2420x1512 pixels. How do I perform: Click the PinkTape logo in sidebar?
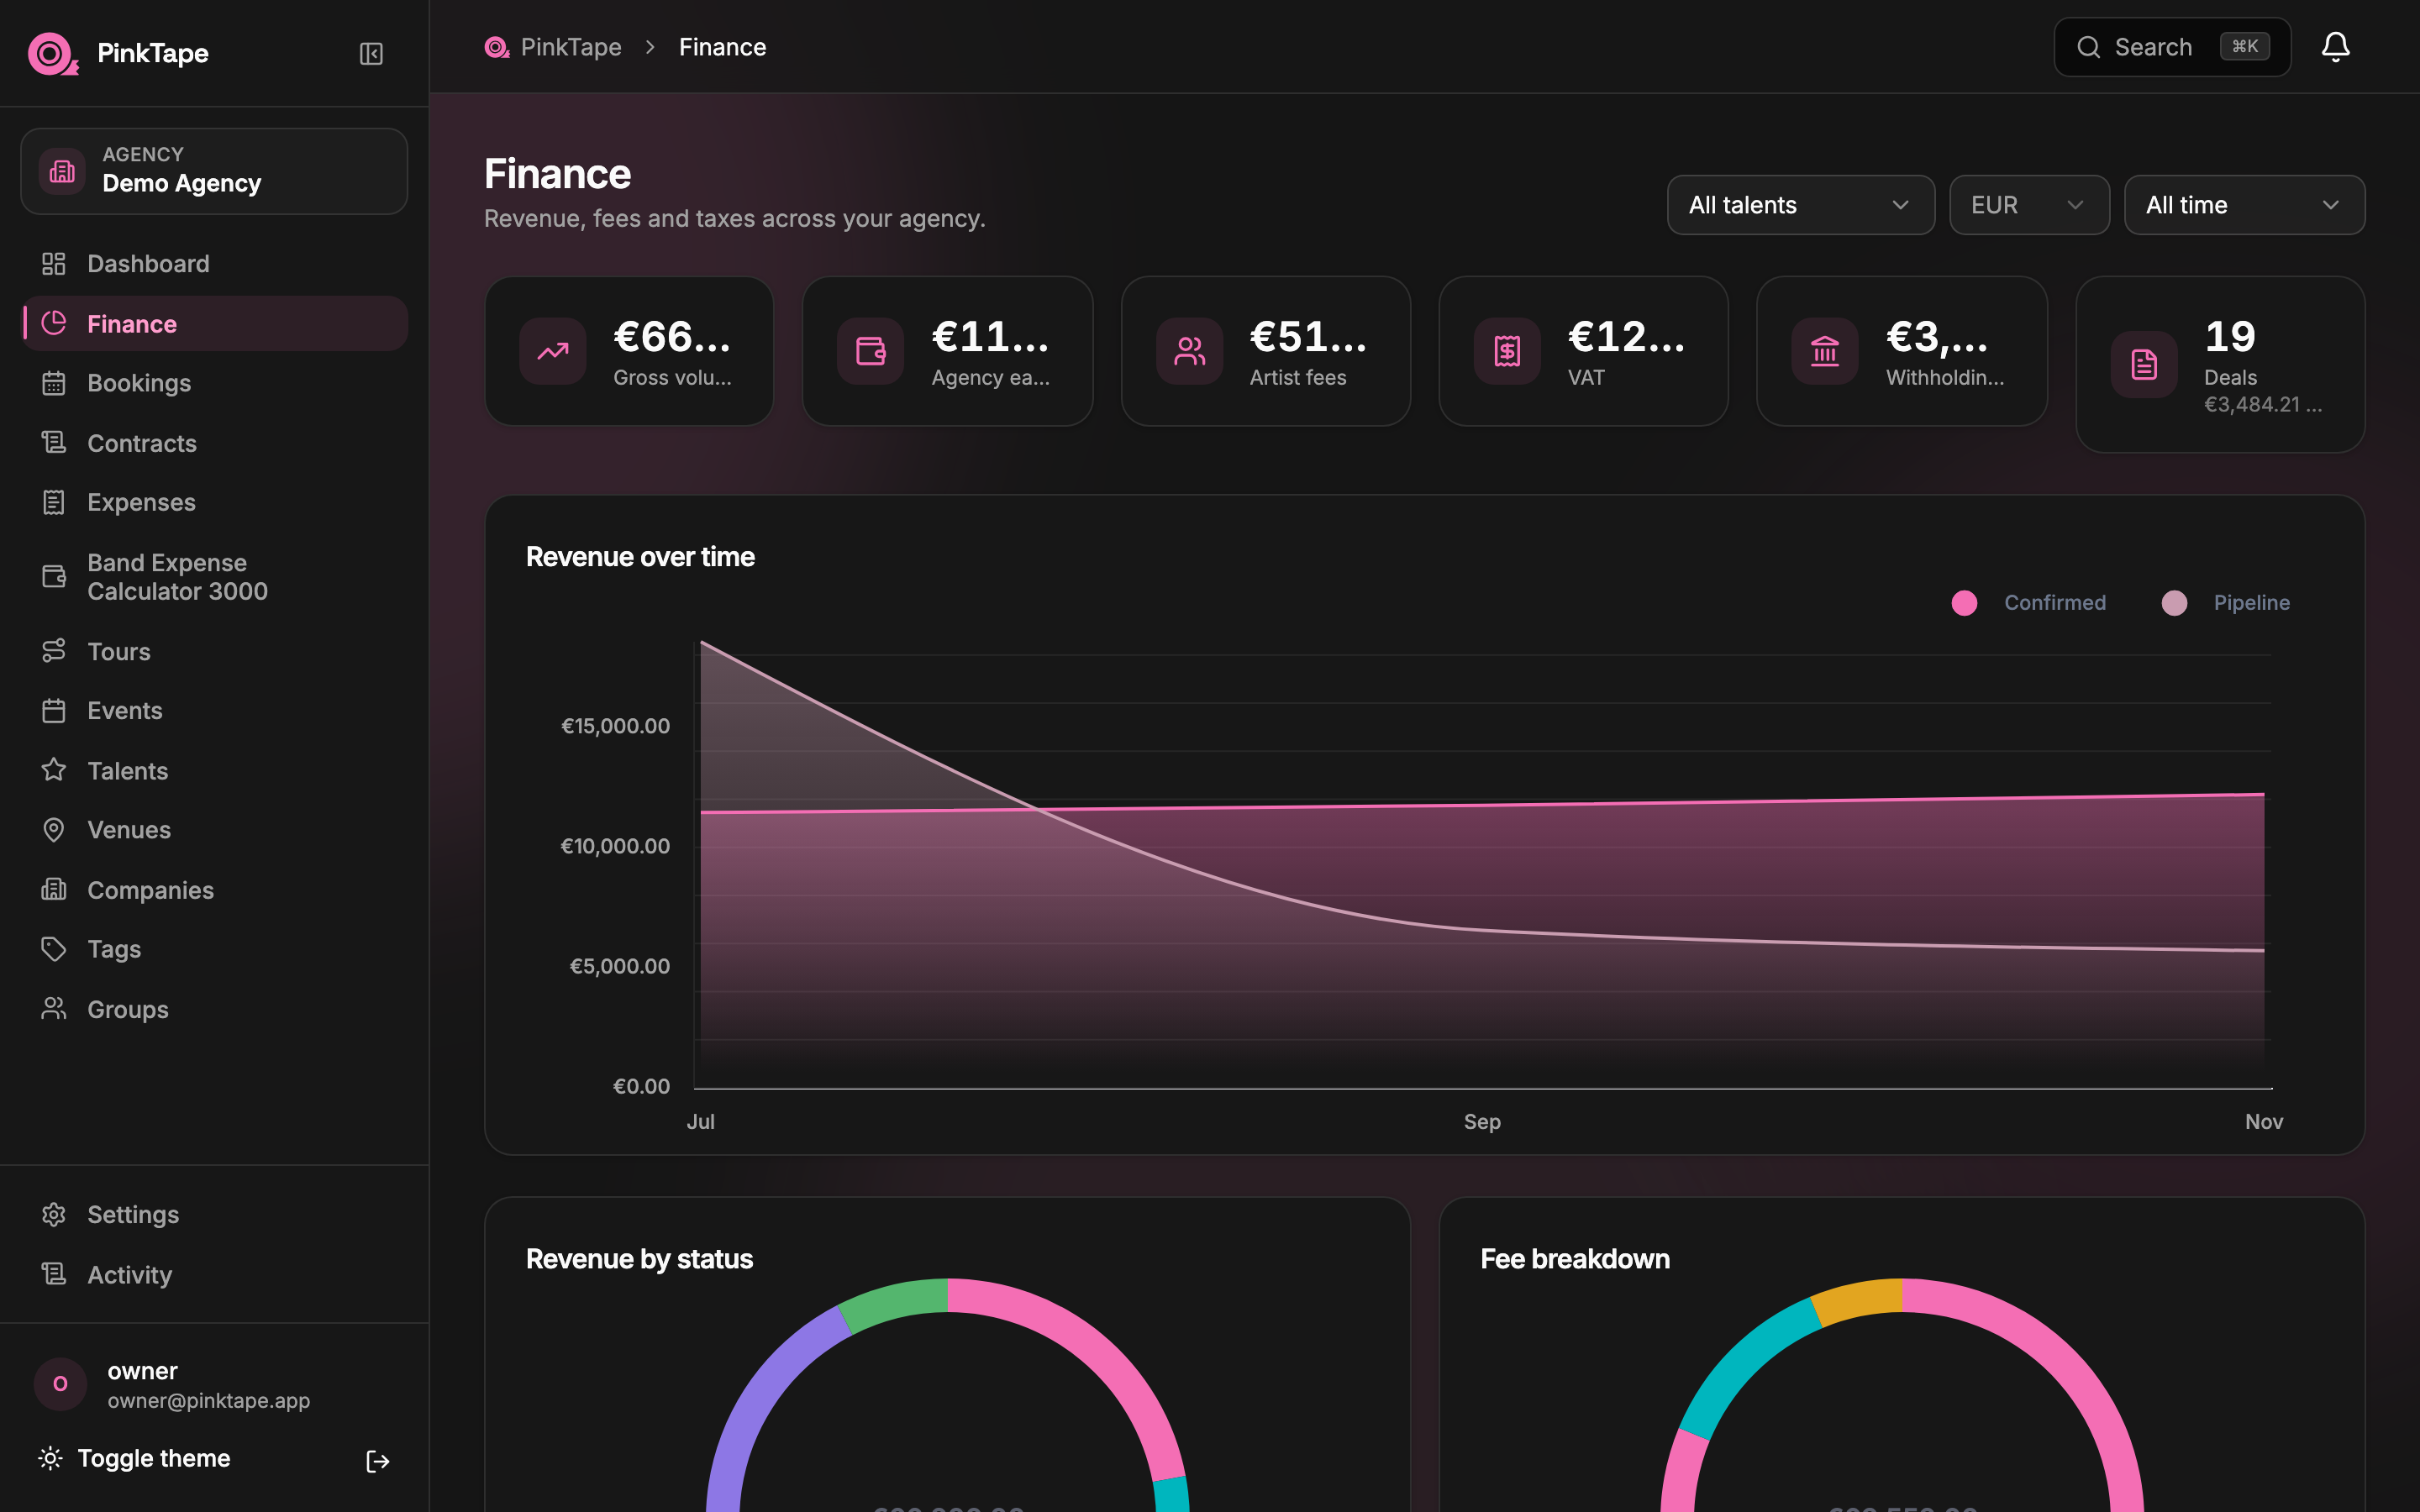pos(53,54)
